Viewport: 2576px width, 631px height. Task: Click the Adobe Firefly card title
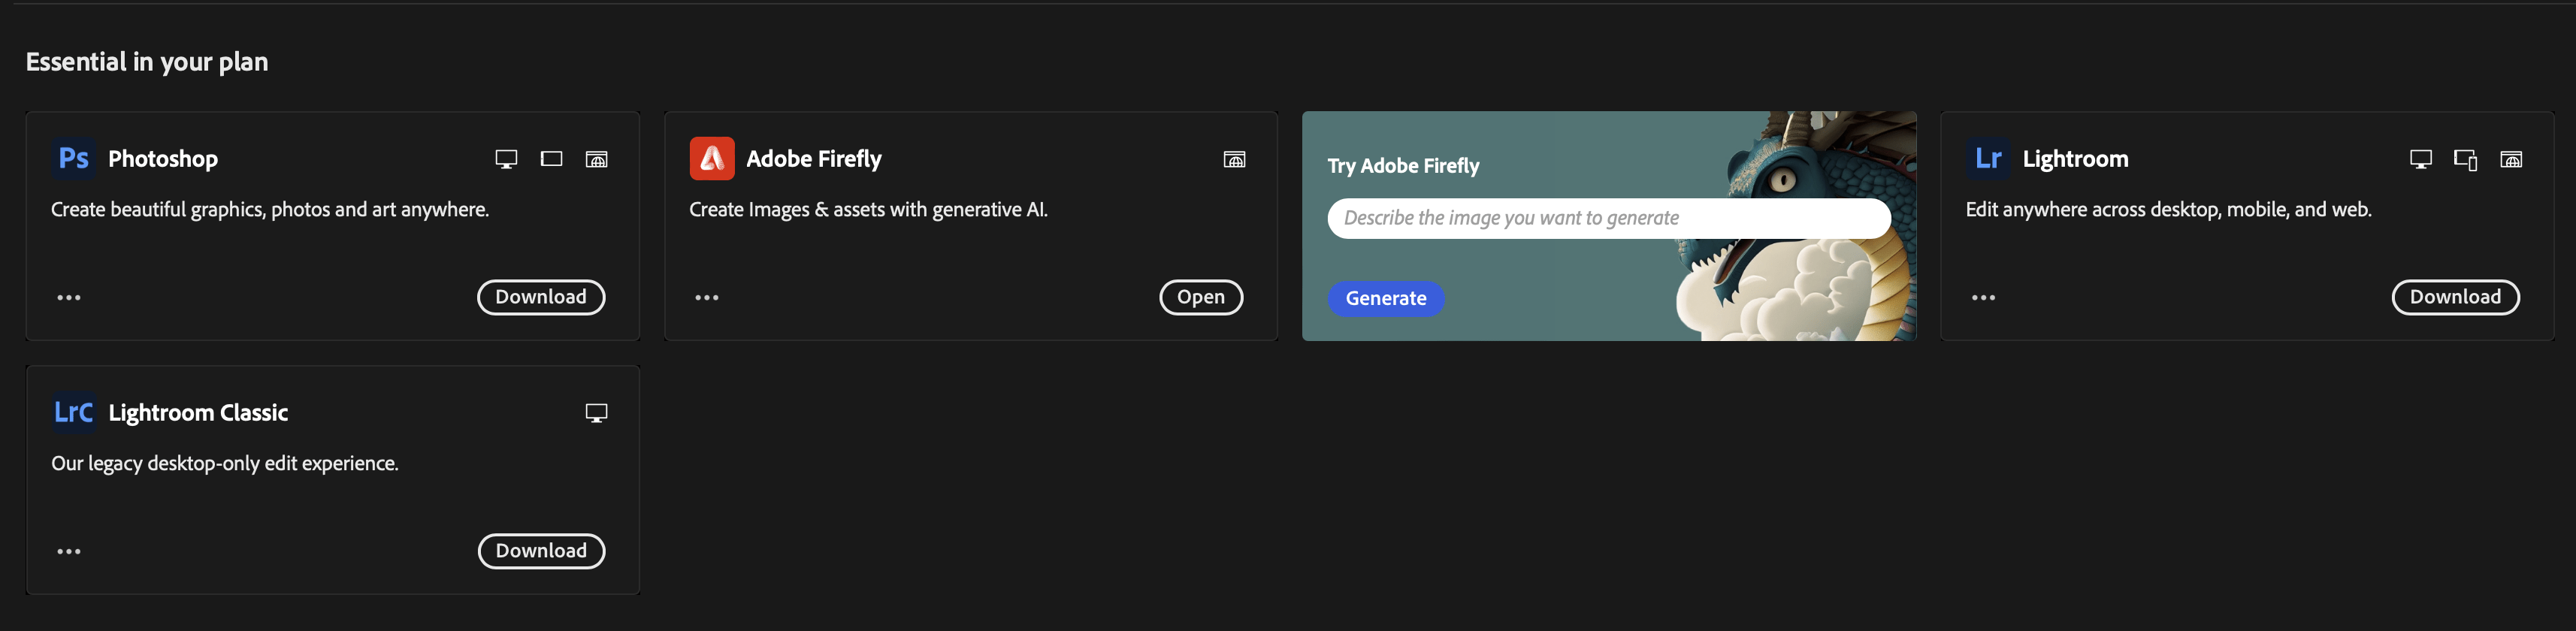pos(814,159)
